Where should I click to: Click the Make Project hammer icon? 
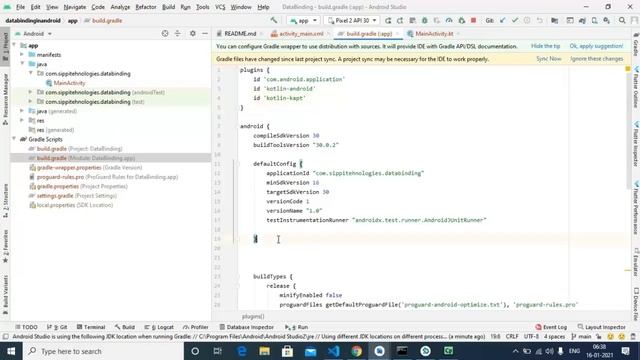pyautogui.click(x=274, y=20)
